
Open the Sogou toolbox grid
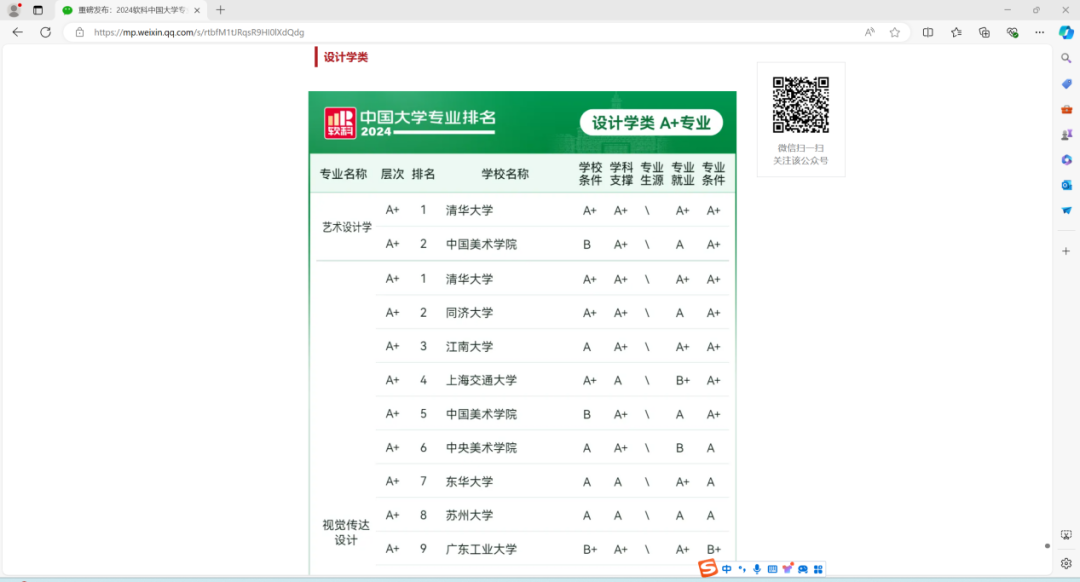818,569
